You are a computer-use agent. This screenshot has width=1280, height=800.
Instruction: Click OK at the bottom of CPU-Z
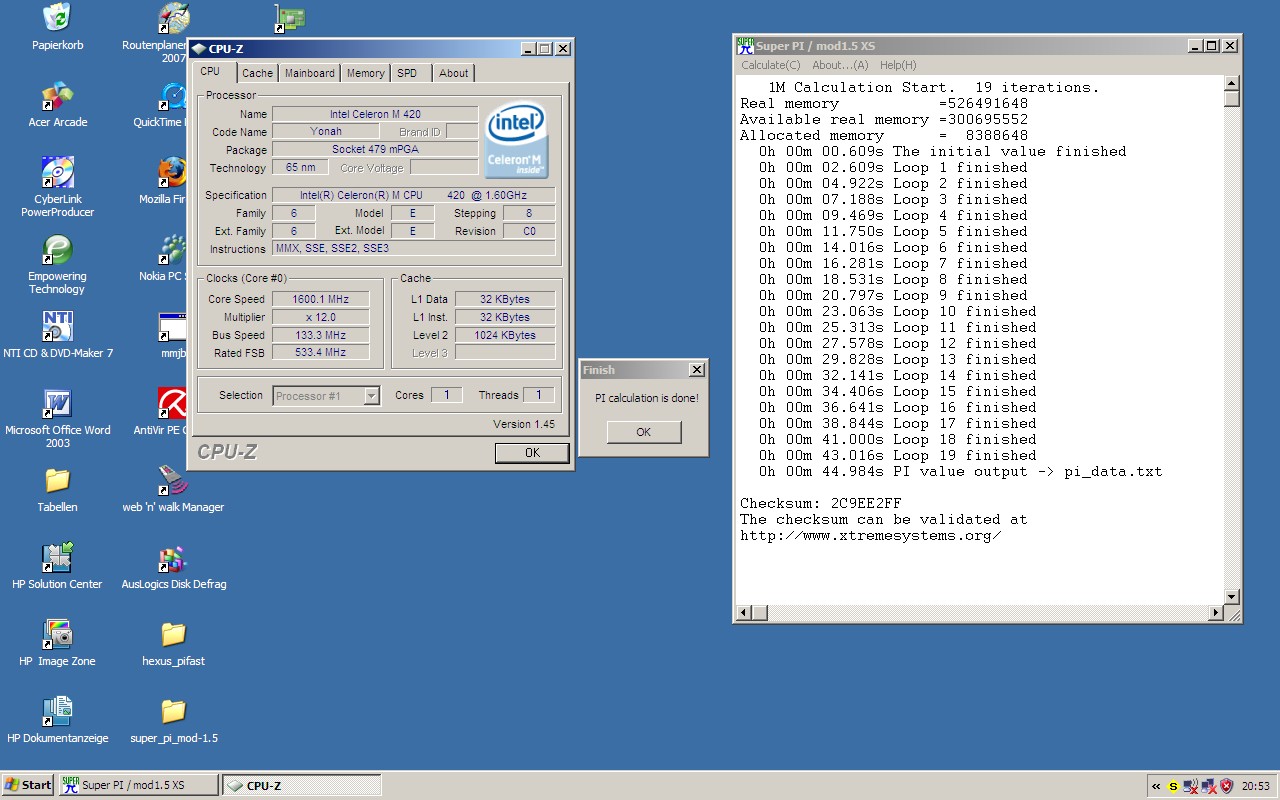point(532,453)
